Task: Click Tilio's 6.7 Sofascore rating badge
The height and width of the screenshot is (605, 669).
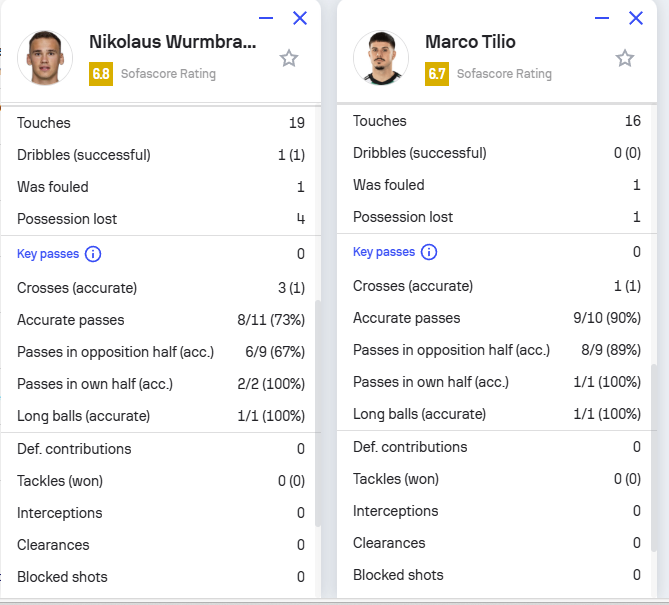Action: tap(436, 74)
